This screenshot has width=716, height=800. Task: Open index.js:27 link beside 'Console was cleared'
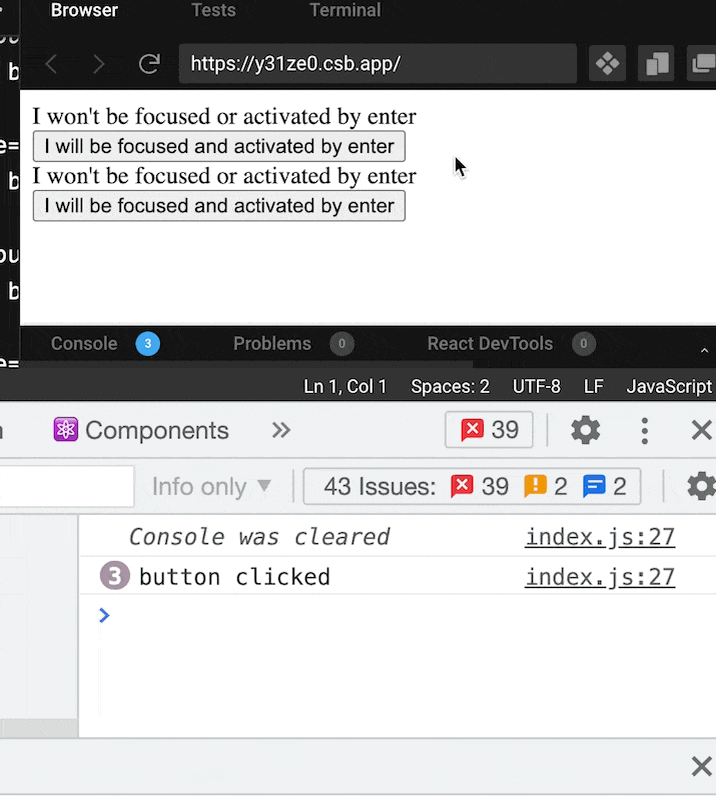pyautogui.click(x=600, y=537)
